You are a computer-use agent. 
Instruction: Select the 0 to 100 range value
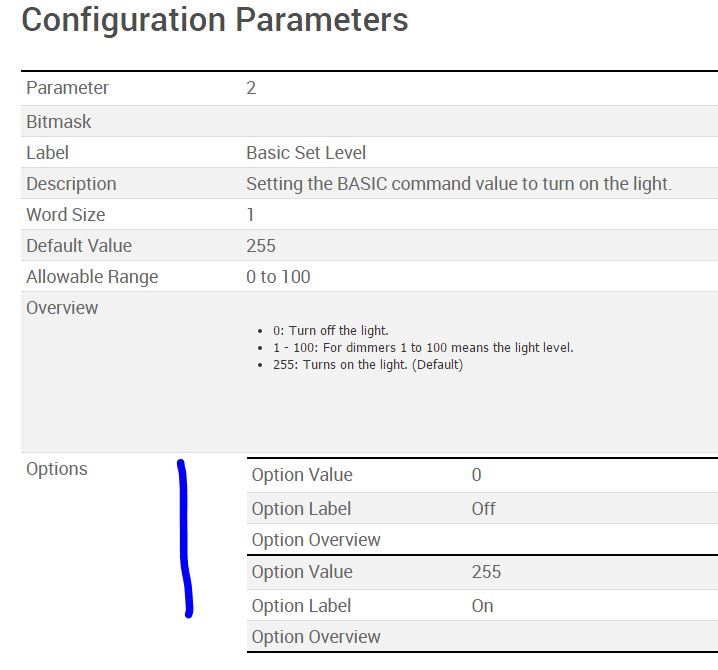click(x=278, y=277)
